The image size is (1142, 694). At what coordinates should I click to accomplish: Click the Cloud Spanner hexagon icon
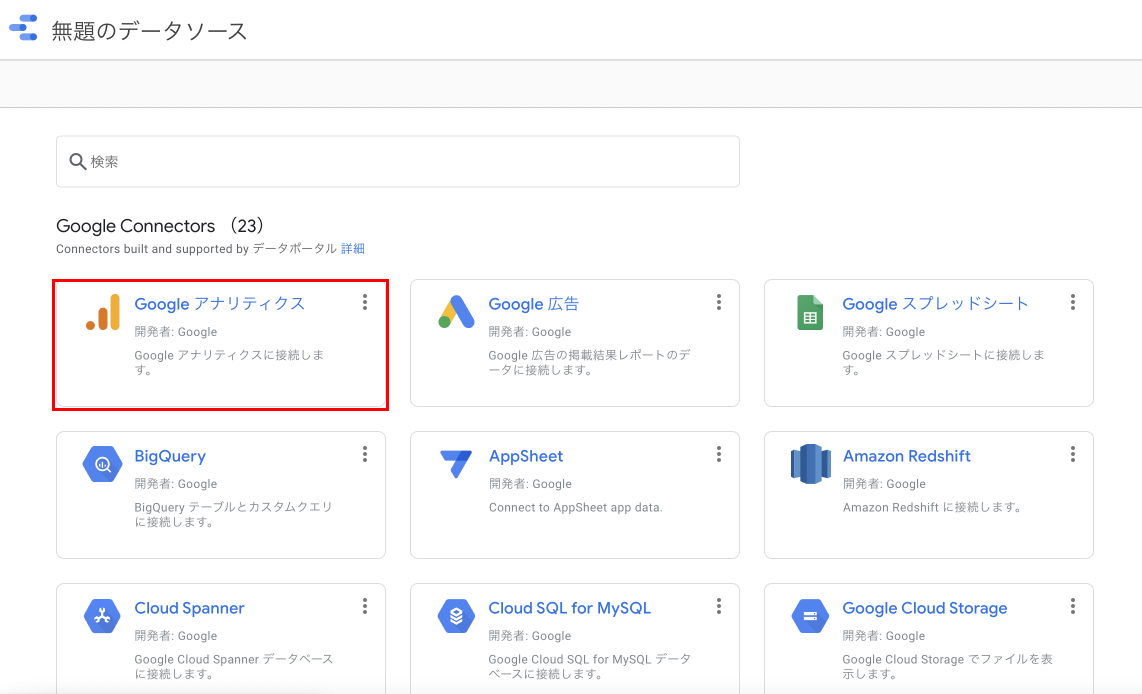(x=103, y=616)
